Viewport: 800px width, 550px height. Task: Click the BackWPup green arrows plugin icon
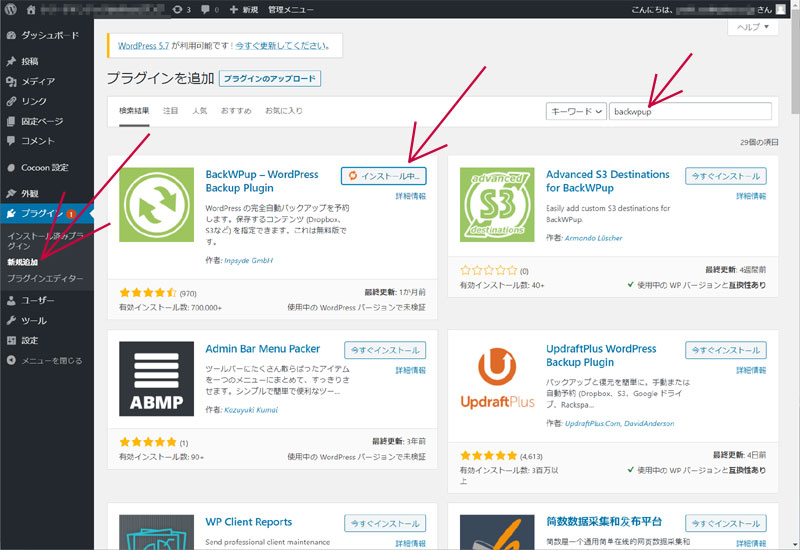[x=157, y=205]
